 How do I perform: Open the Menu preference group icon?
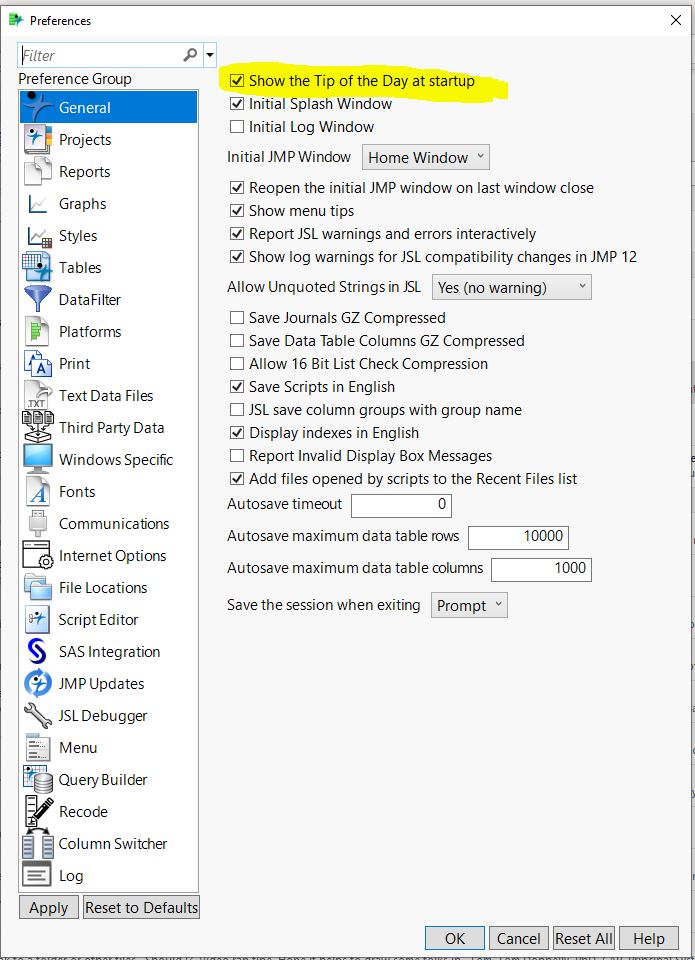coord(38,748)
